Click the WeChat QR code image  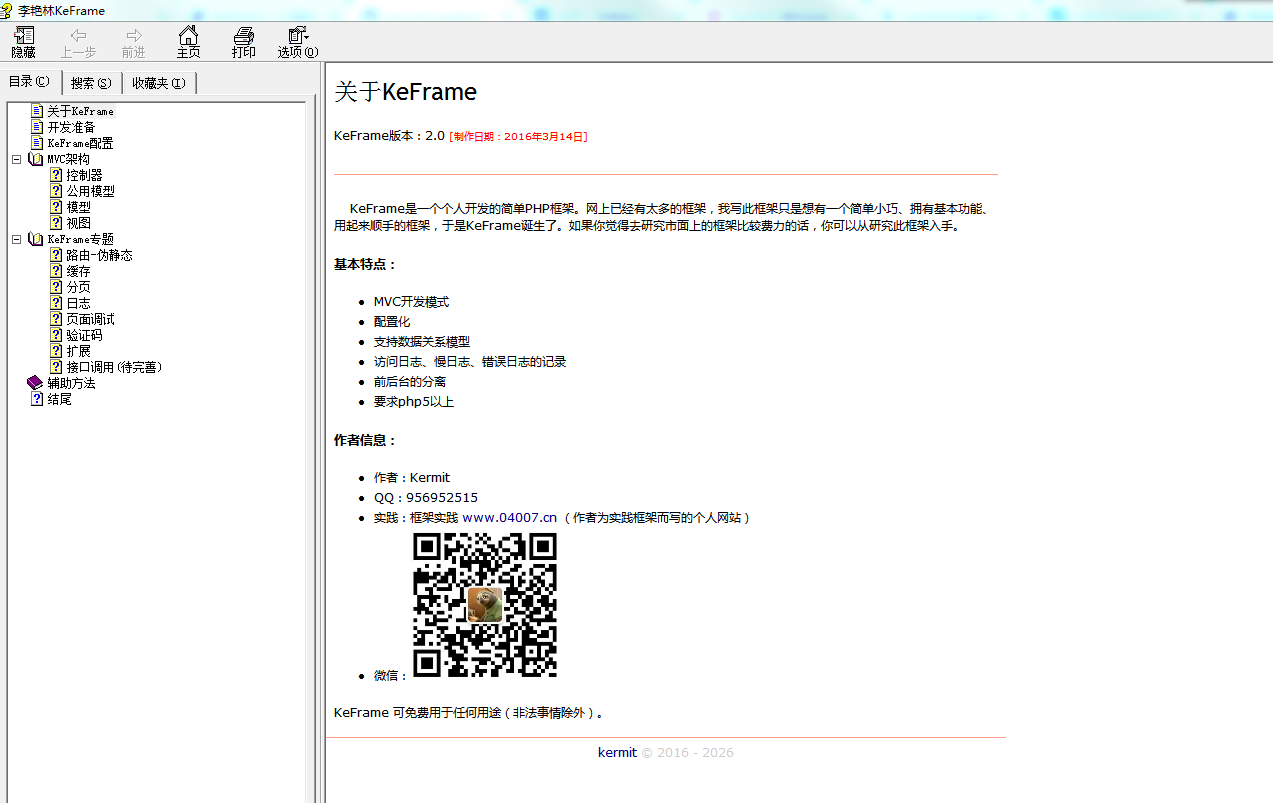[485, 604]
